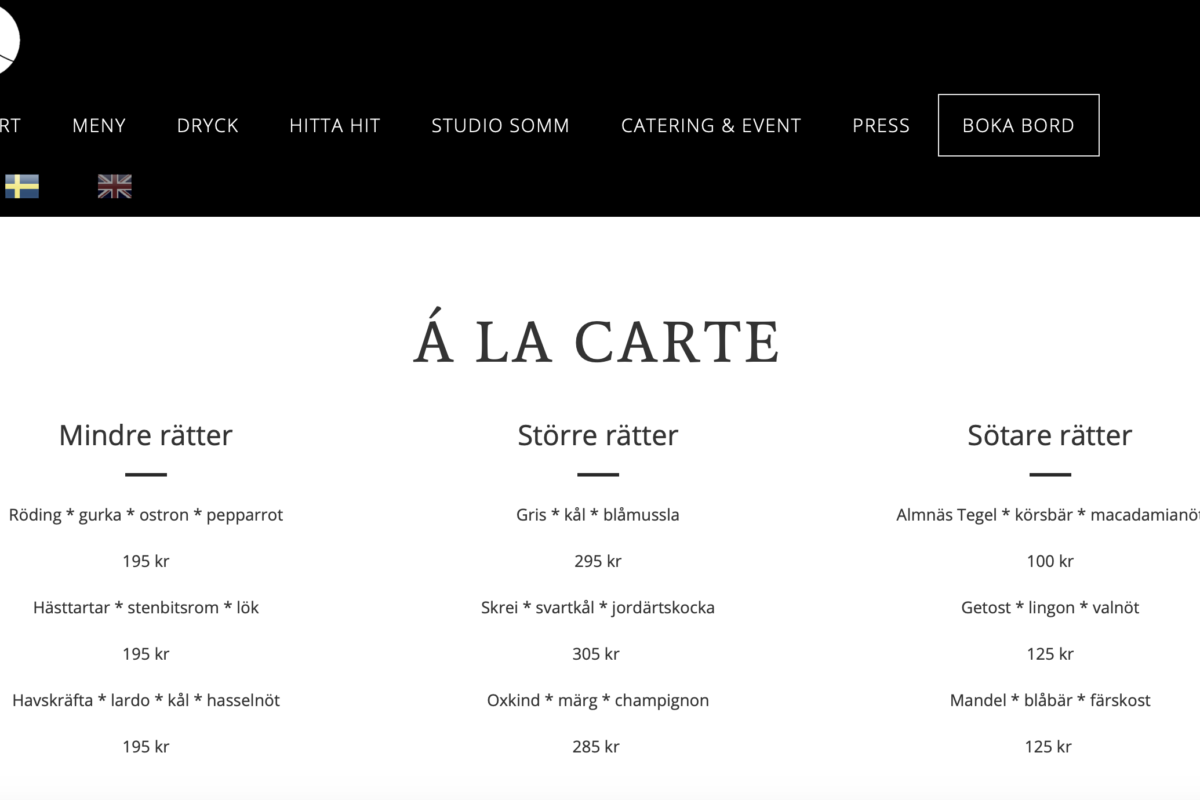1200x800 pixels.
Task: Switch language with the British flag icon
Action: 115,186
